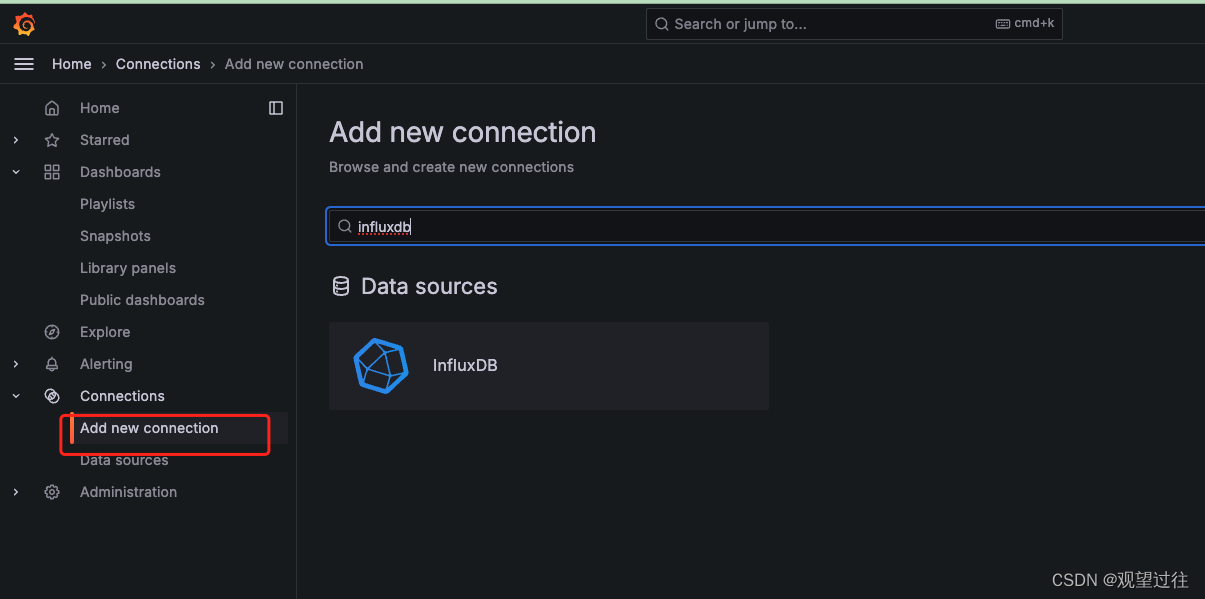The image size is (1205, 599).
Task: Click the magnifier icon in connection search field
Action: (x=345, y=226)
